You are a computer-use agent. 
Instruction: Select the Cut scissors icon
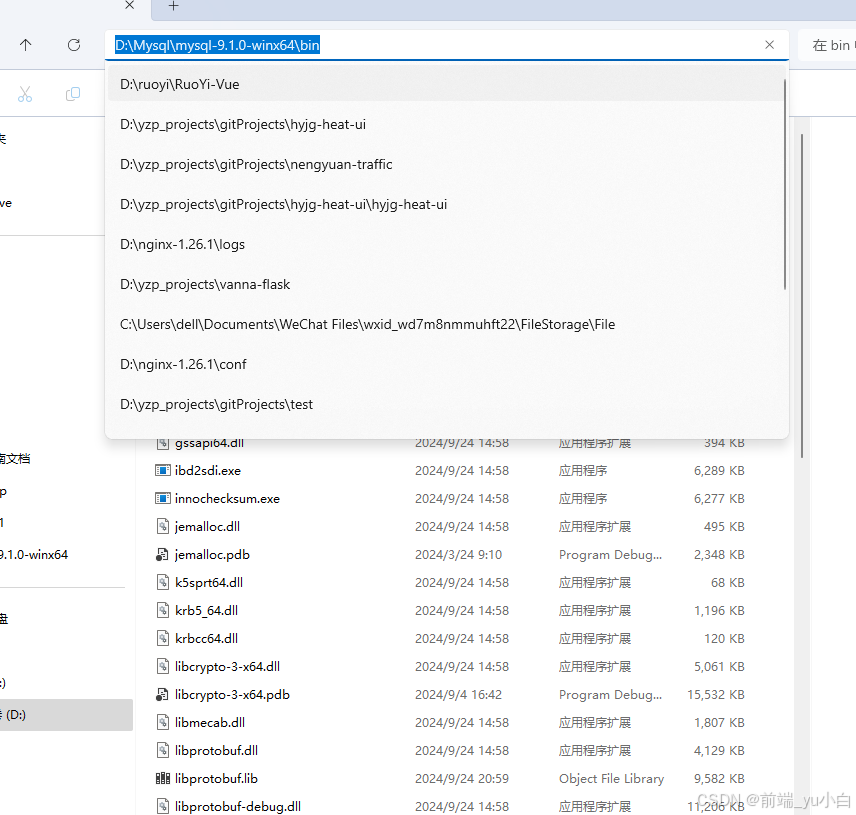[24, 93]
